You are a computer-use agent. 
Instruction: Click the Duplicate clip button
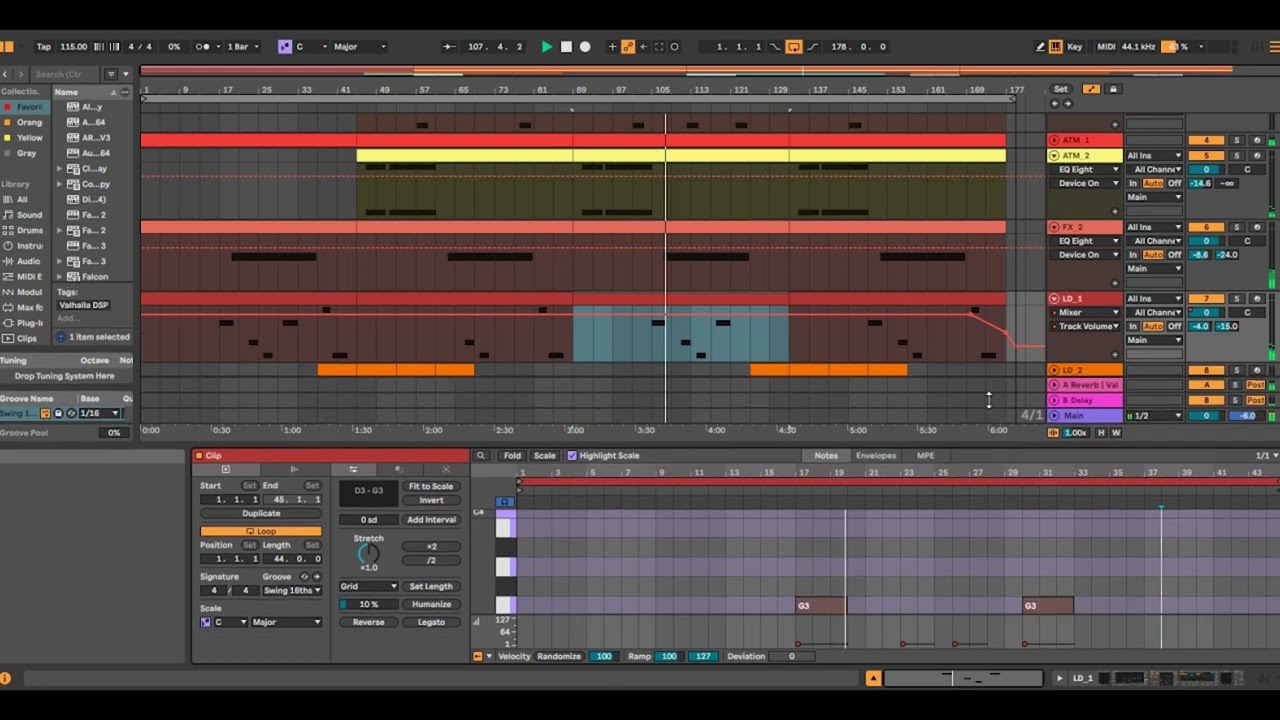pos(260,513)
